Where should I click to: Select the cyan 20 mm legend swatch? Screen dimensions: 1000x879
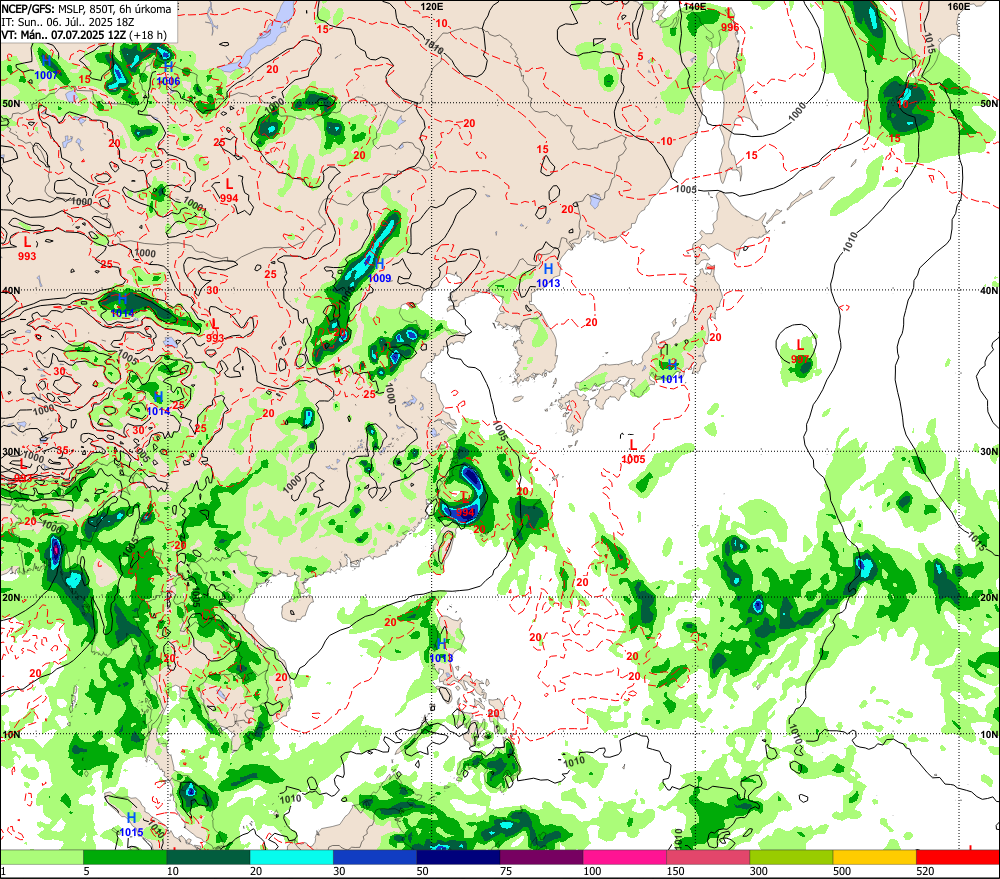coord(291,857)
